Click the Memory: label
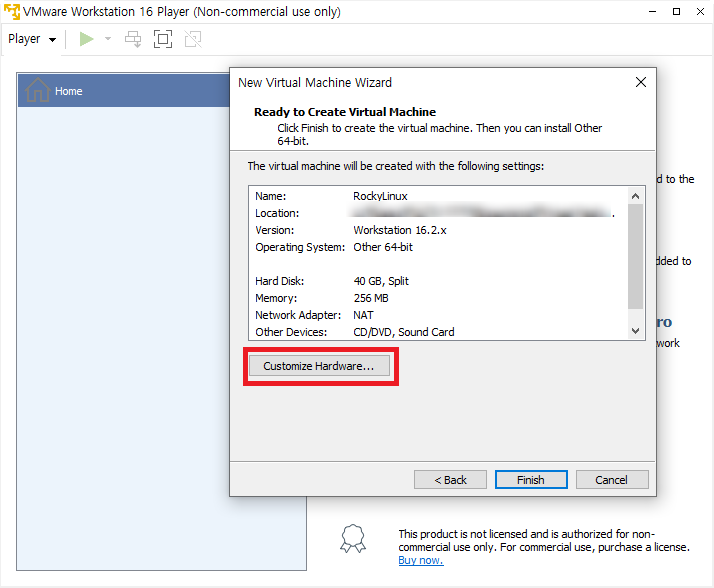Screen dimensions: 714x588 tap(276, 298)
